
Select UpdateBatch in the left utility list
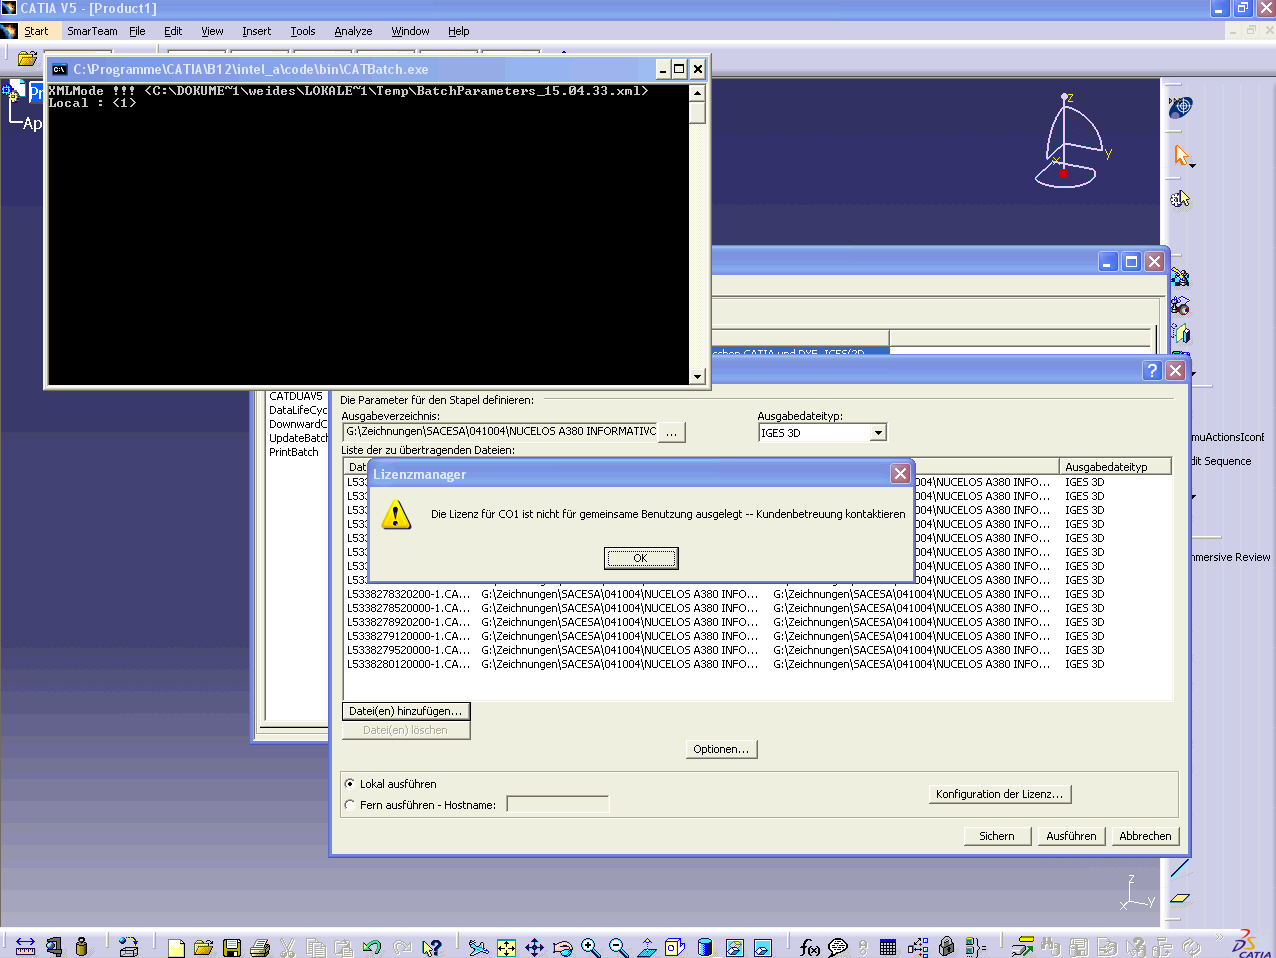298,438
